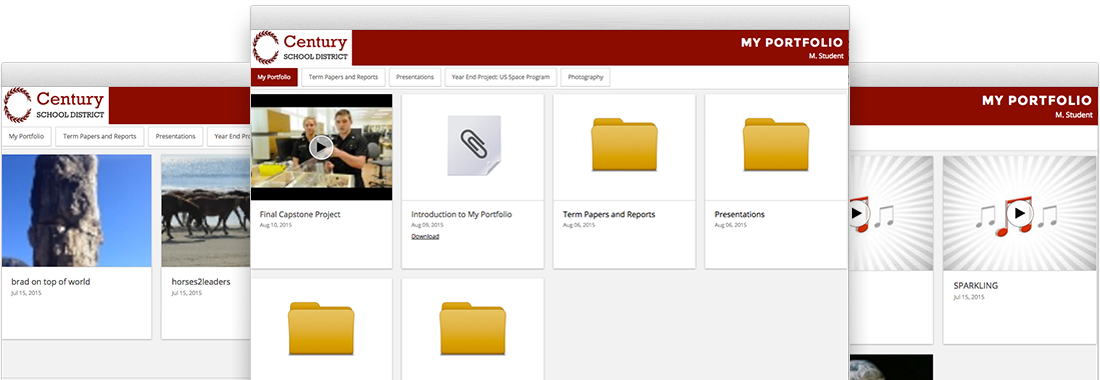Open Year End Project: US Space Program tab
This screenshot has width=1100, height=380.
(x=501, y=77)
